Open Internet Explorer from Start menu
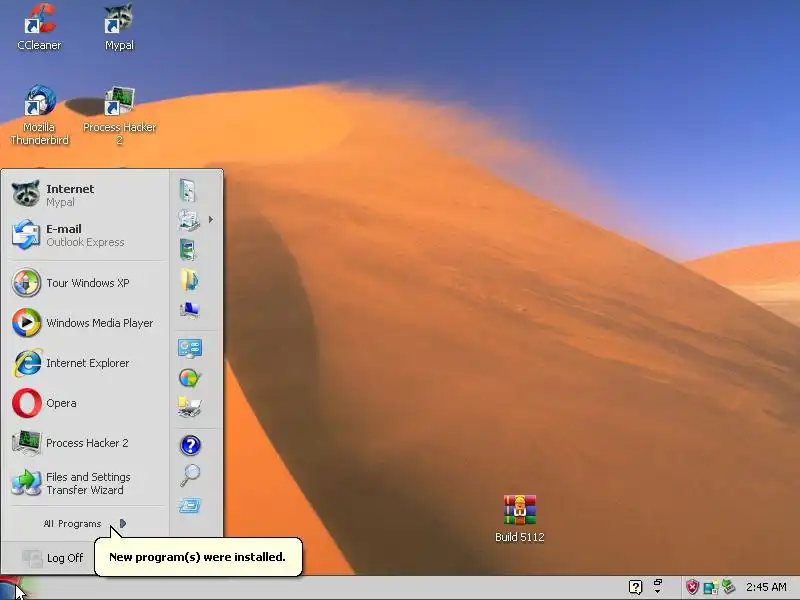Screen dimensions: 800x600 (x=86, y=363)
